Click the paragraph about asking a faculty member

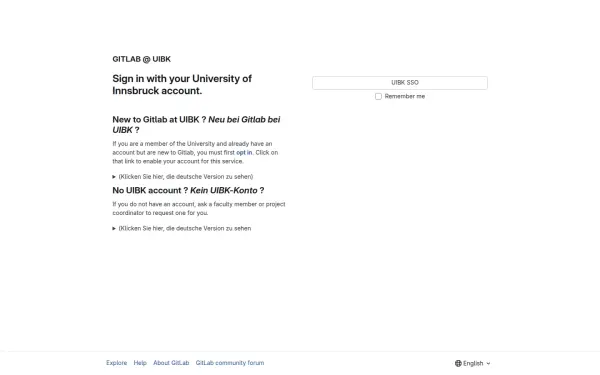point(199,209)
